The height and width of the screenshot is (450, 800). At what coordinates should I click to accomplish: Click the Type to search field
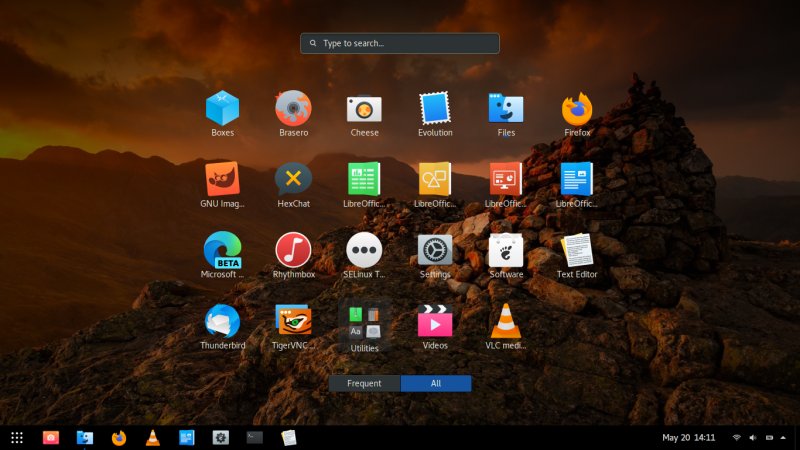point(399,43)
